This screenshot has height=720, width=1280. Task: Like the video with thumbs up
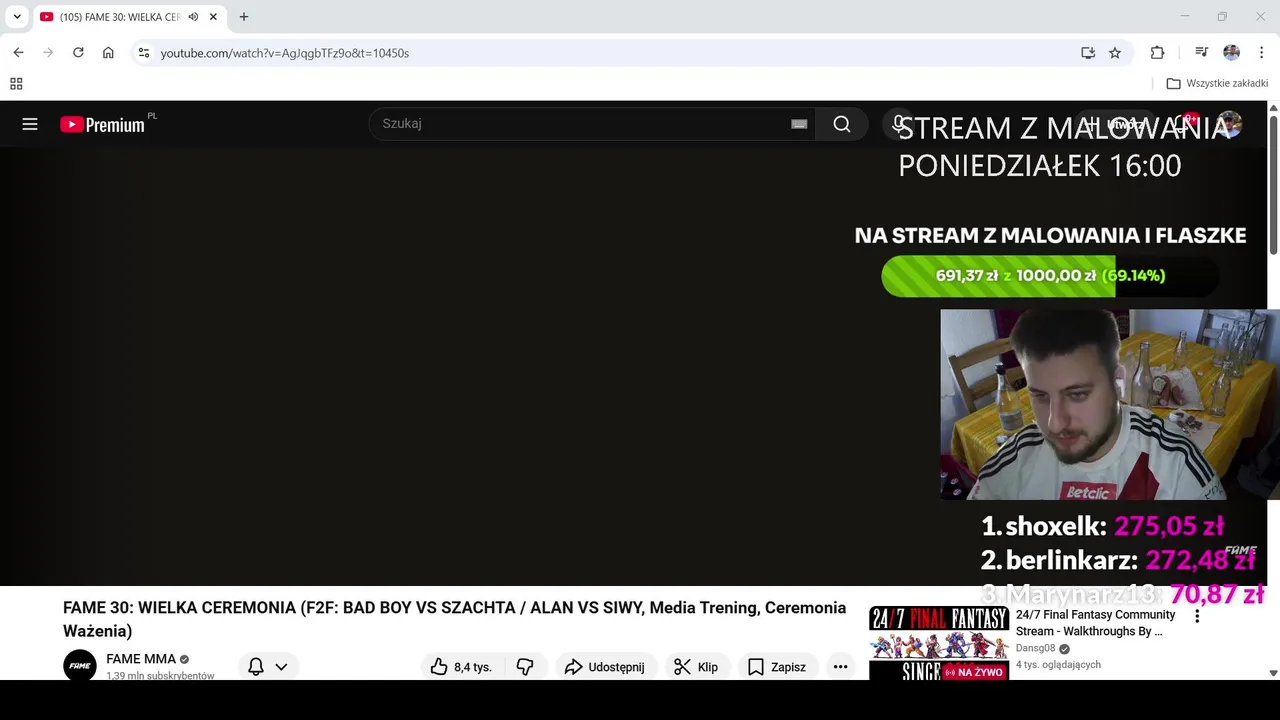tap(462, 667)
